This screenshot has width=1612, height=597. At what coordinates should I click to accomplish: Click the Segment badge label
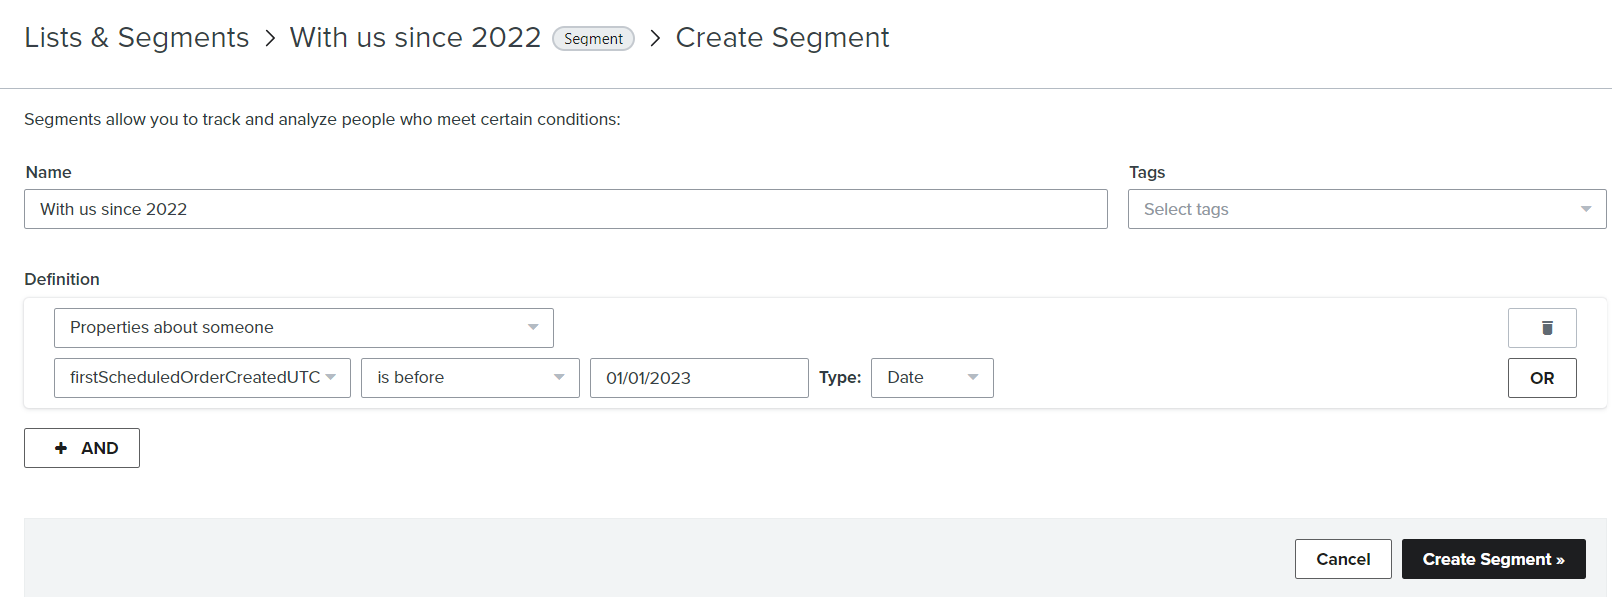(593, 39)
